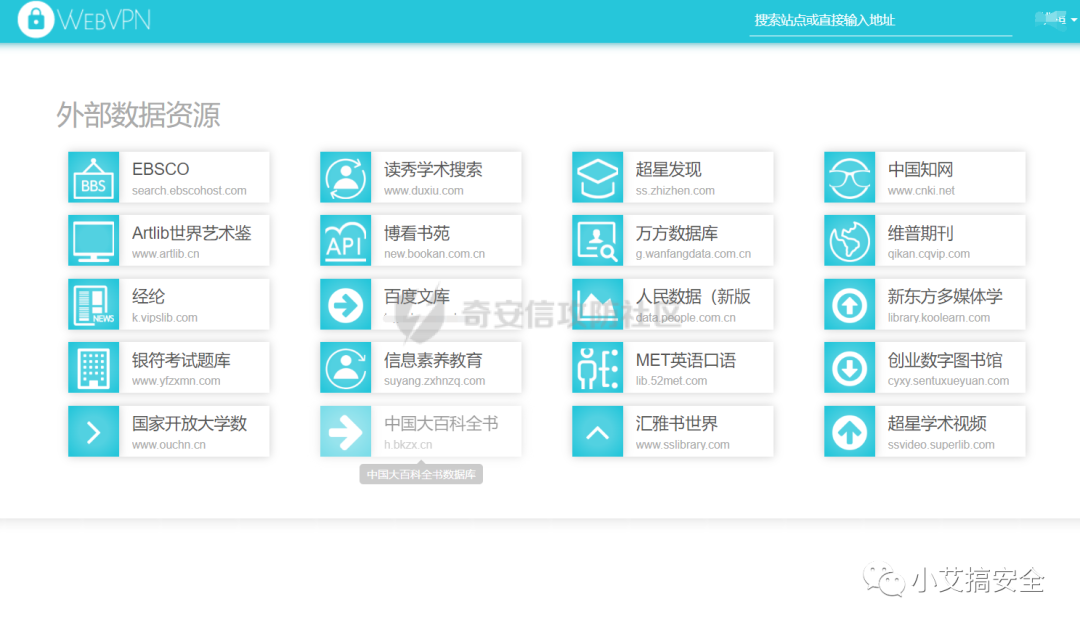Click the MET英语口语 icon
Screen dimensions: 1080x628
(598, 368)
